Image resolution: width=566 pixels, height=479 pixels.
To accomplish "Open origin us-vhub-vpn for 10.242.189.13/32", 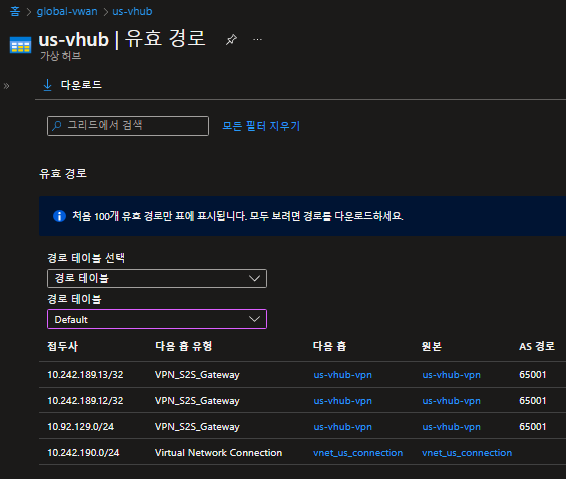I will coord(452,375).
